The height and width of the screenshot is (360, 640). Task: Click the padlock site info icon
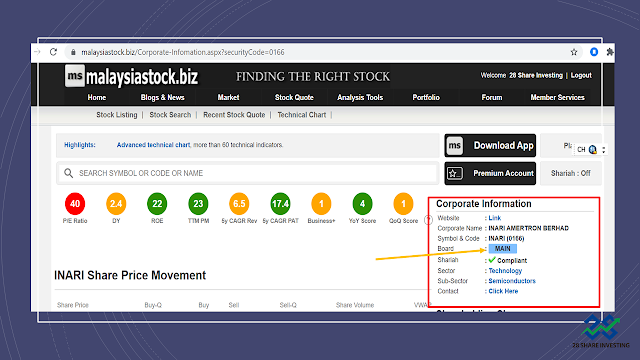[x=73, y=52]
